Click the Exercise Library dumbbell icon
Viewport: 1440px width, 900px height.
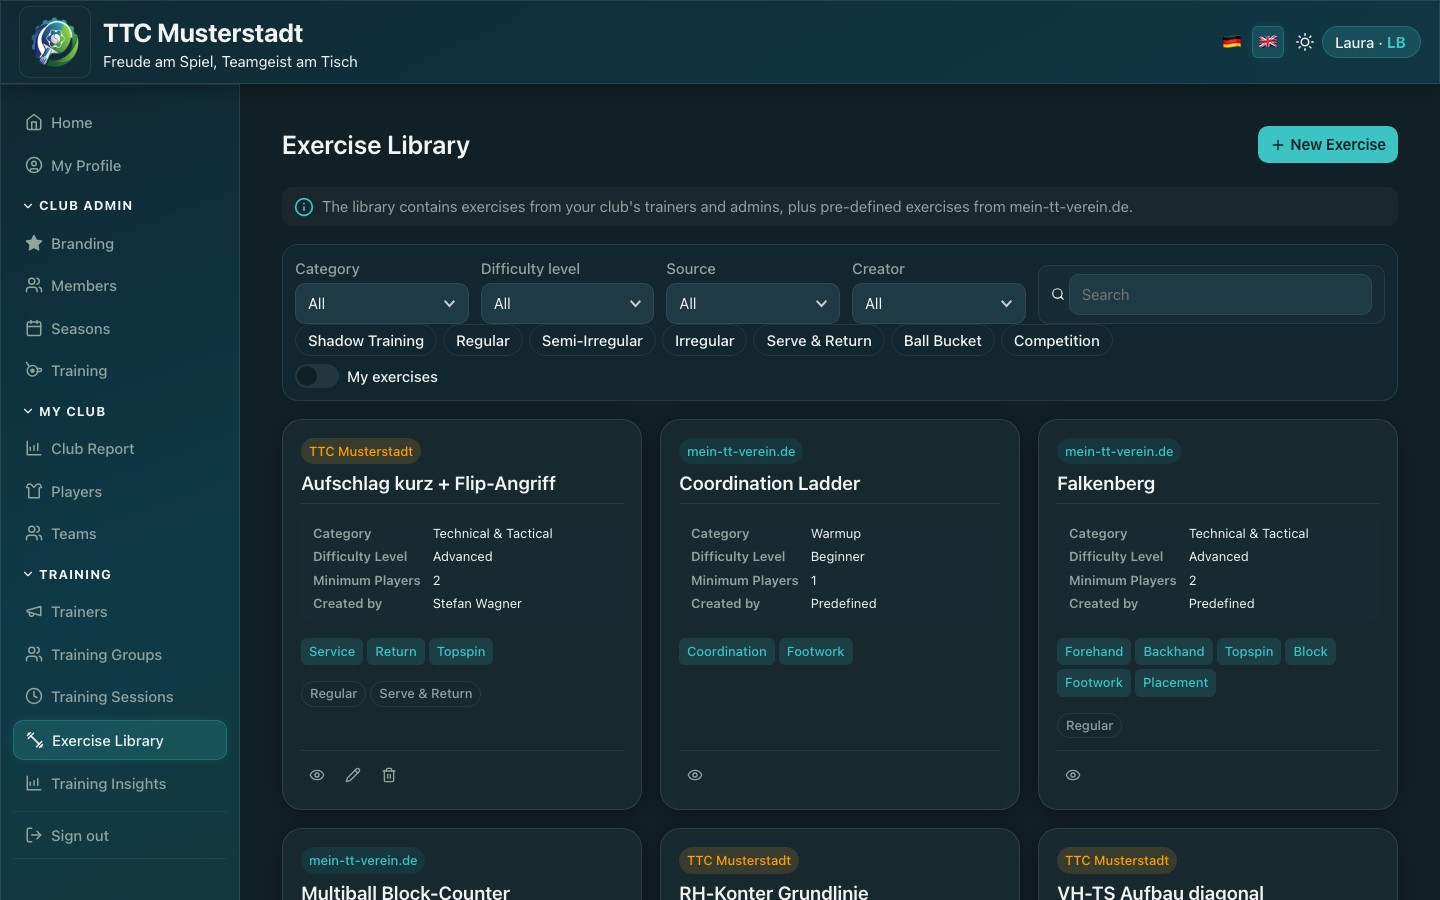click(35, 740)
